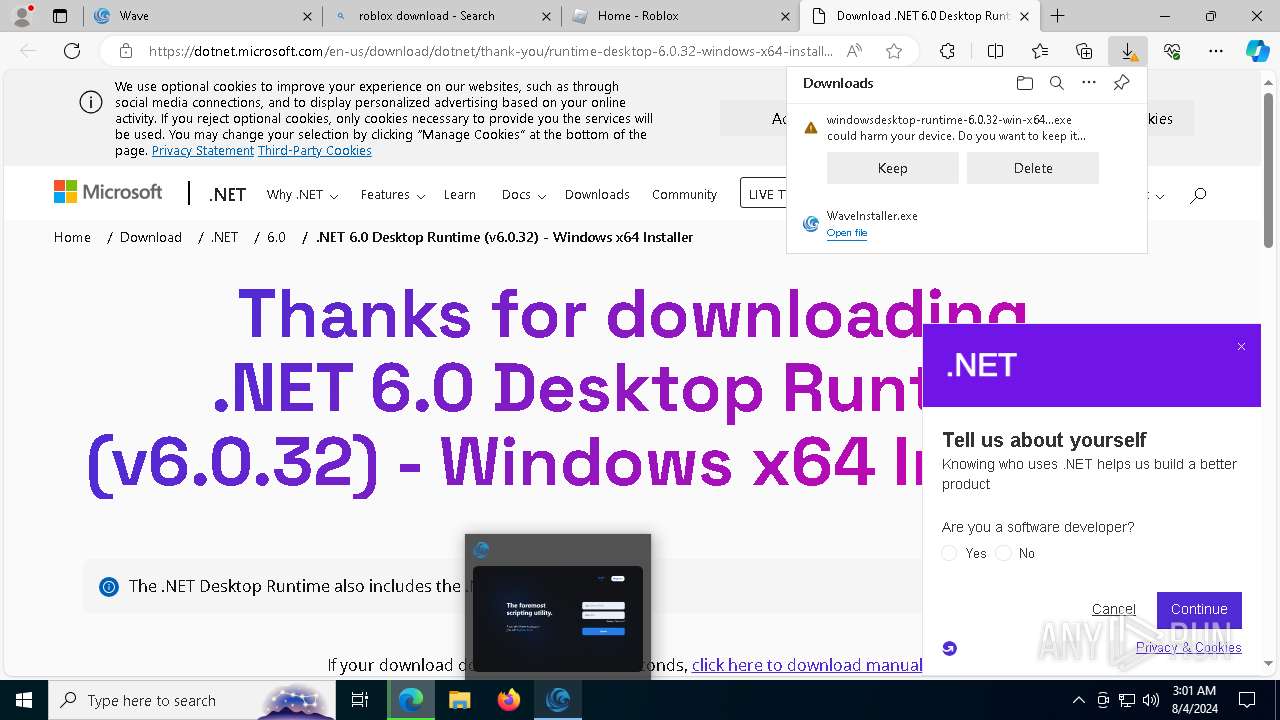This screenshot has width=1280, height=720.
Task: Open the Privacy Statement link
Action: click(203, 150)
